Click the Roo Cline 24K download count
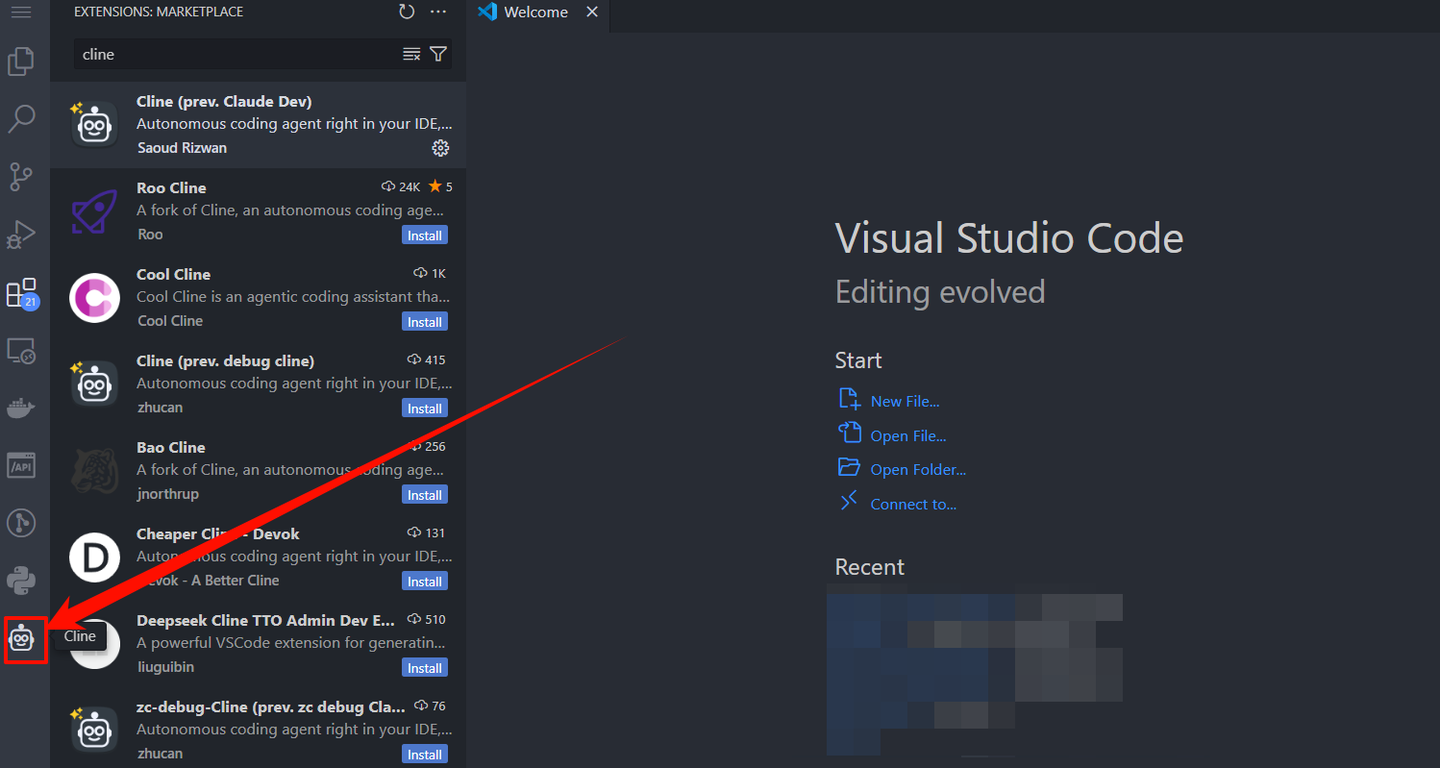 click(401, 187)
